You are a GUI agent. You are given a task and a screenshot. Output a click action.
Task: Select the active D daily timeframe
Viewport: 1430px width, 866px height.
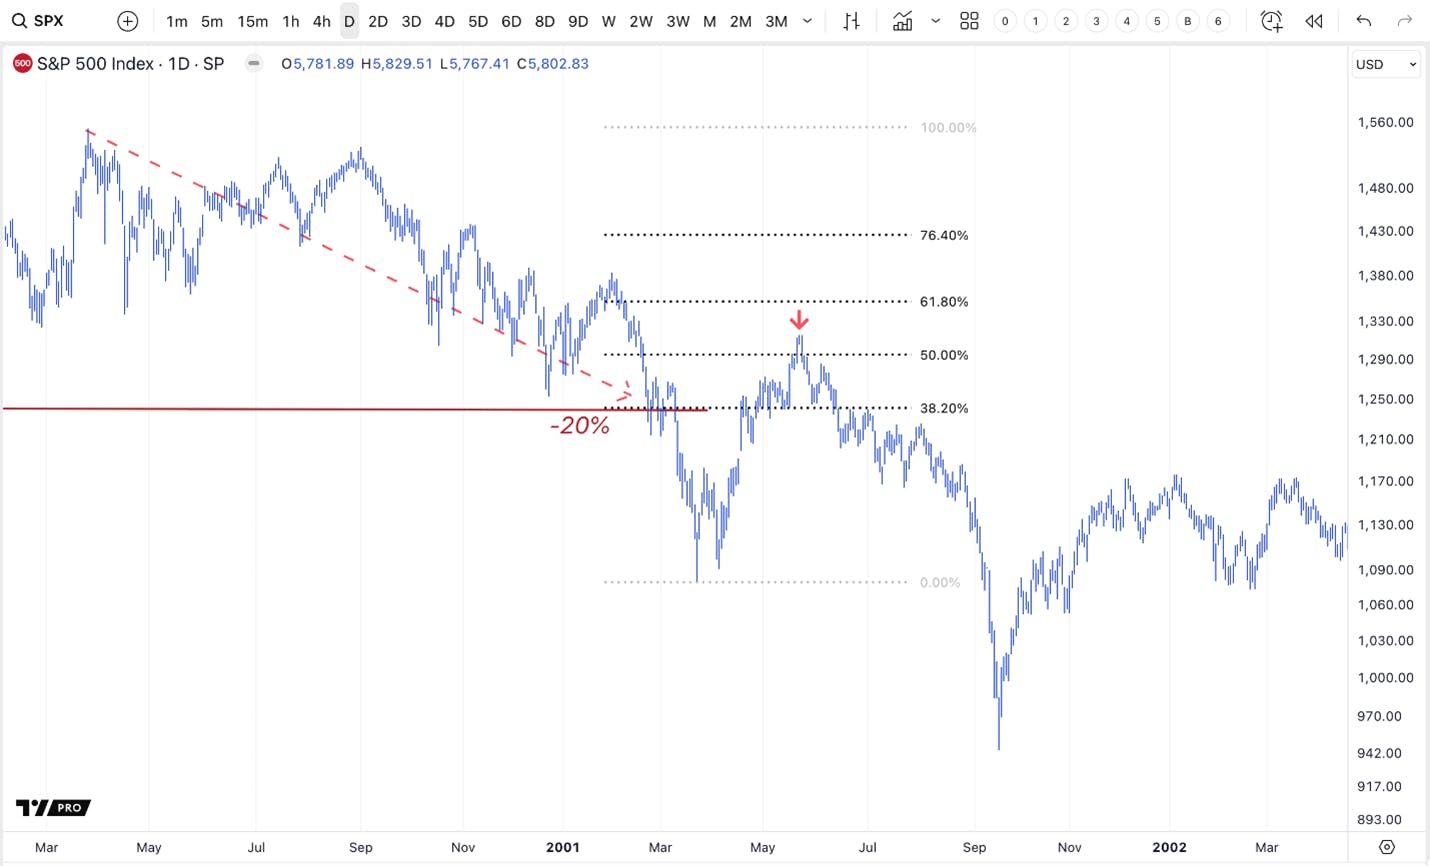pyautogui.click(x=349, y=21)
